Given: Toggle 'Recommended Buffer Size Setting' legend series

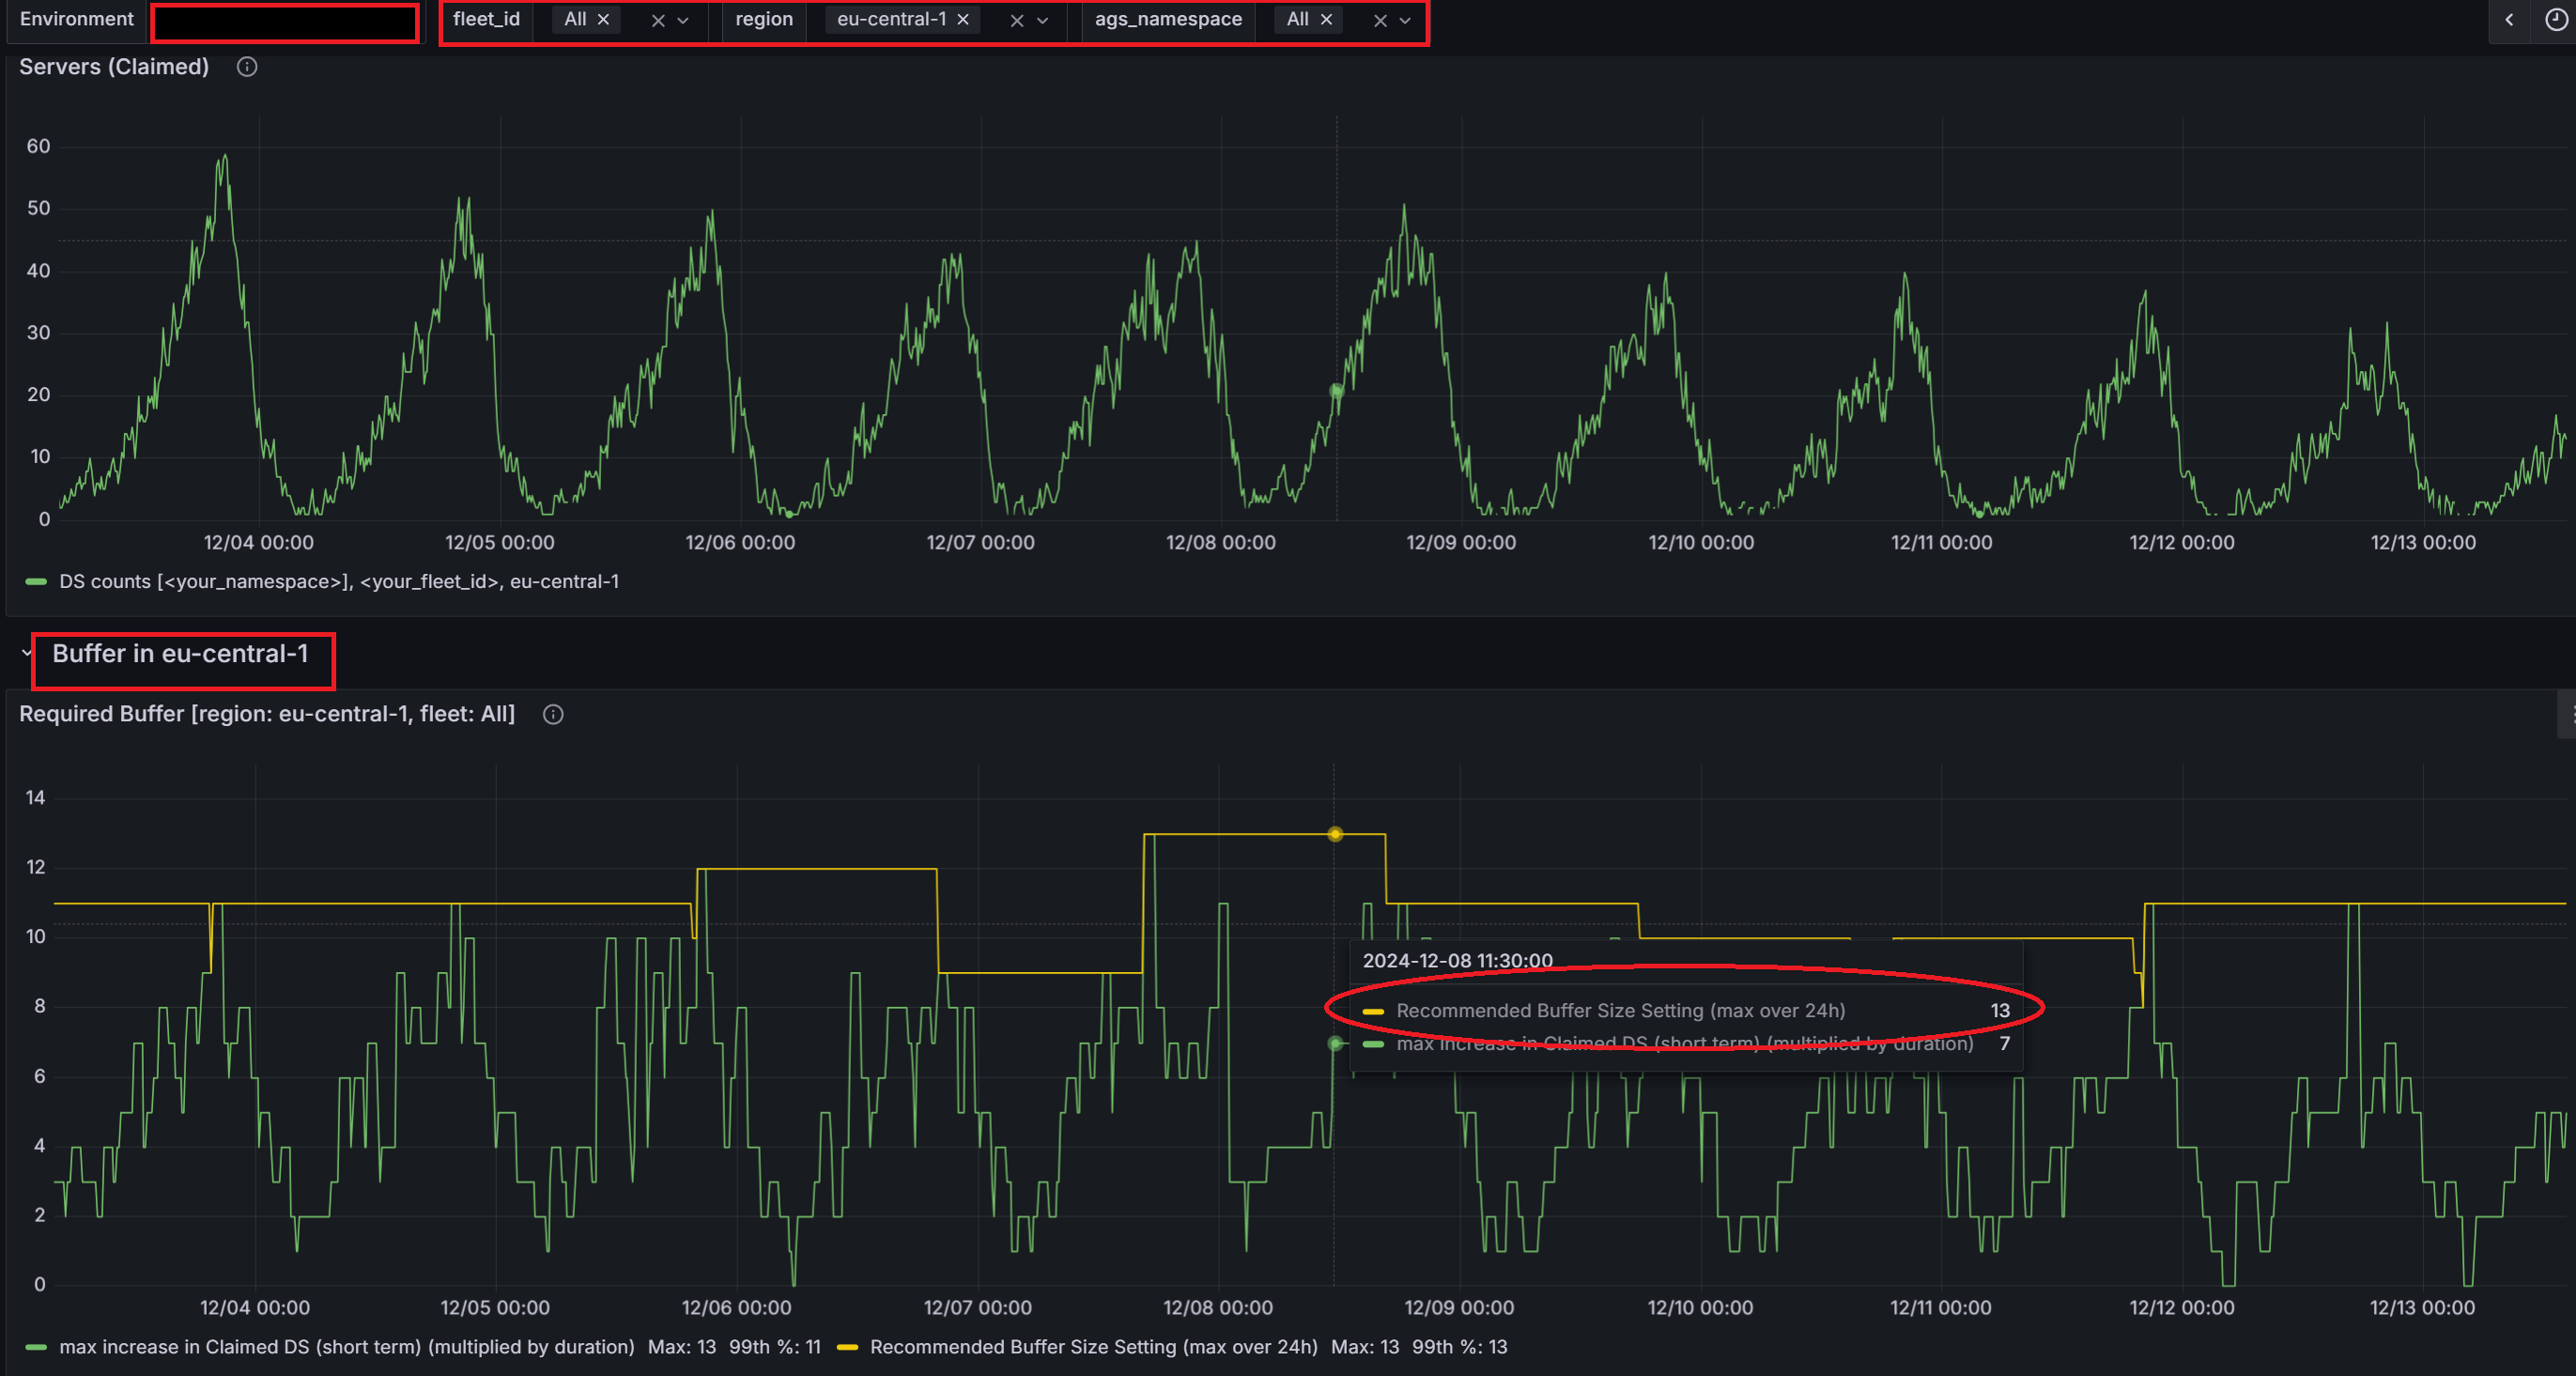Looking at the screenshot, I should (x=1094, y=1347).
